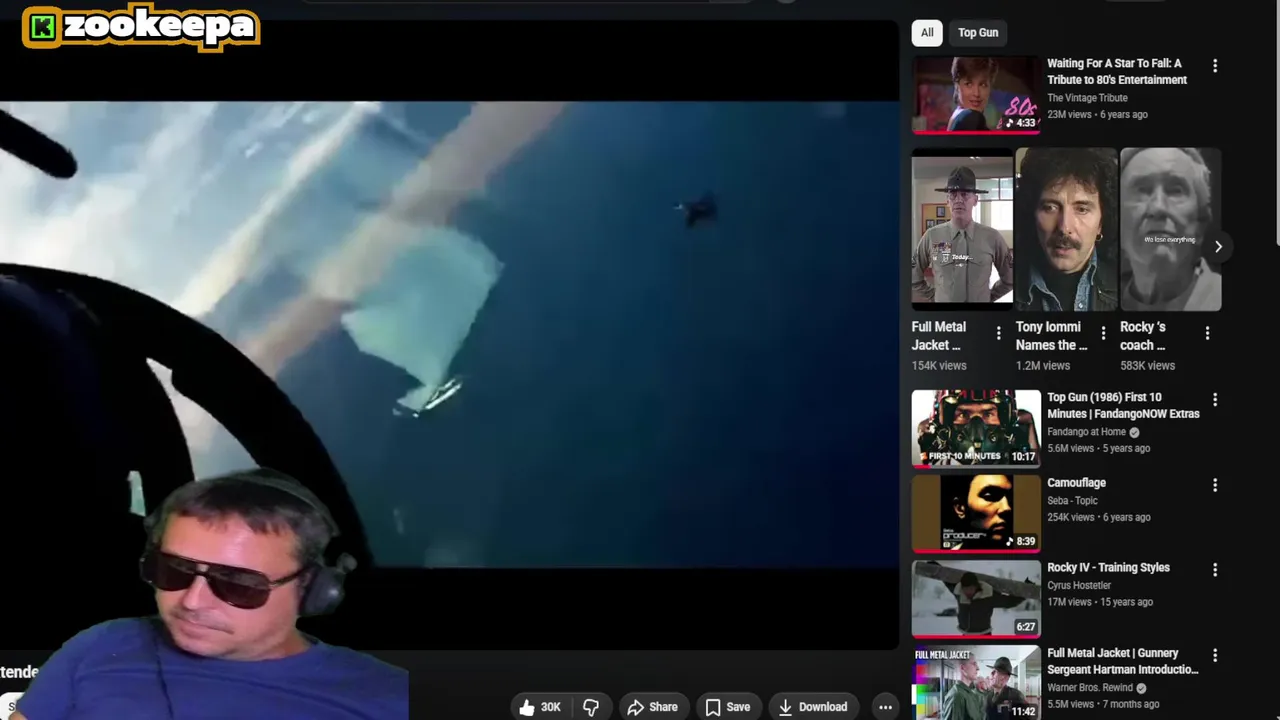
Task: Click the Tony Iommi Names the short title
Action: point(1051,336)
